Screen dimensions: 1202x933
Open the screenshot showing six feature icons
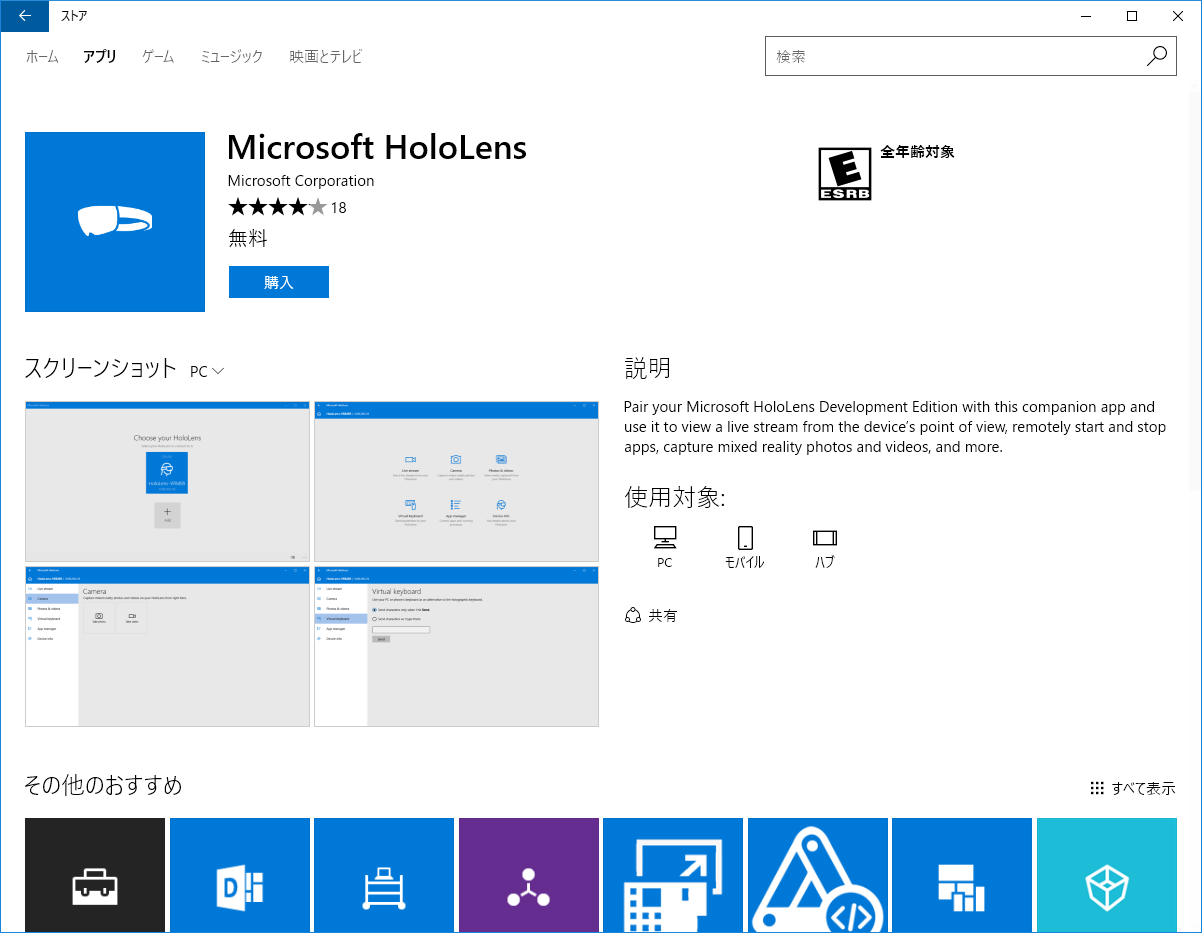(x=456, y=482)
